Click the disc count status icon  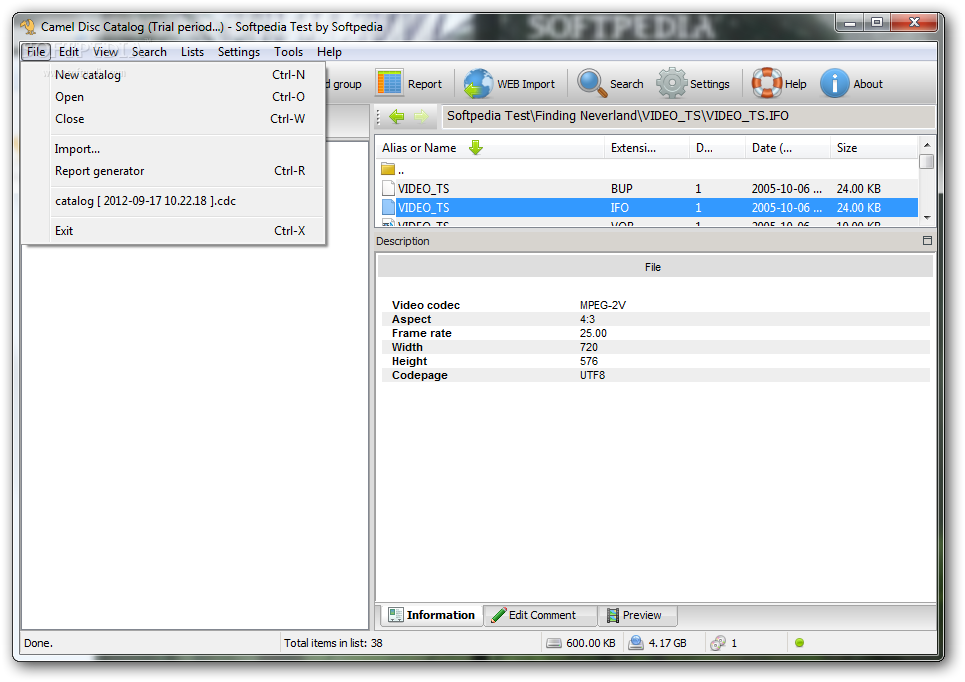click(x=718, y=643)
